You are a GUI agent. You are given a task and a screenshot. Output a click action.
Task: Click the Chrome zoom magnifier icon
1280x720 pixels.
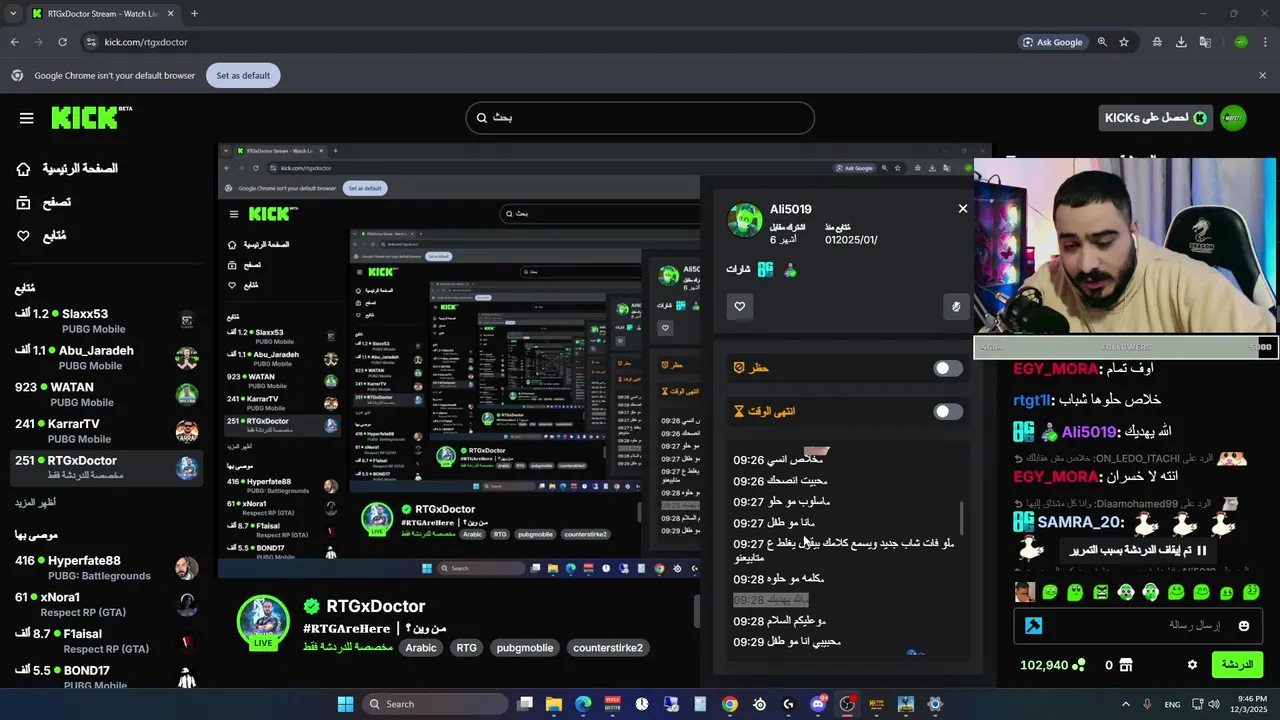click(1102, 42)
